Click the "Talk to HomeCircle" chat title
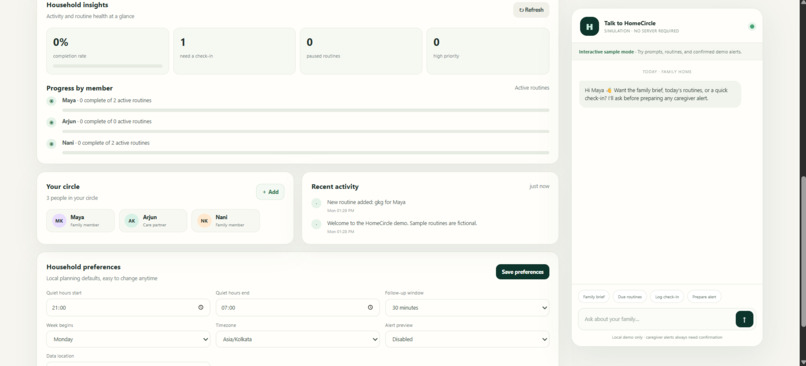The image size is (806, 366). pyautogui.click(x=630, y=23)
